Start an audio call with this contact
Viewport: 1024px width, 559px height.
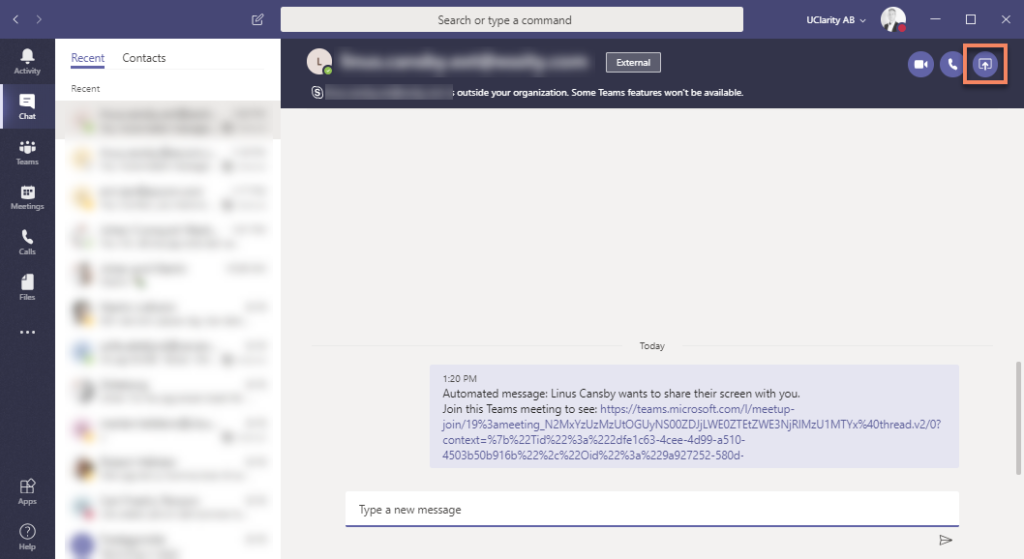point(952,64)
